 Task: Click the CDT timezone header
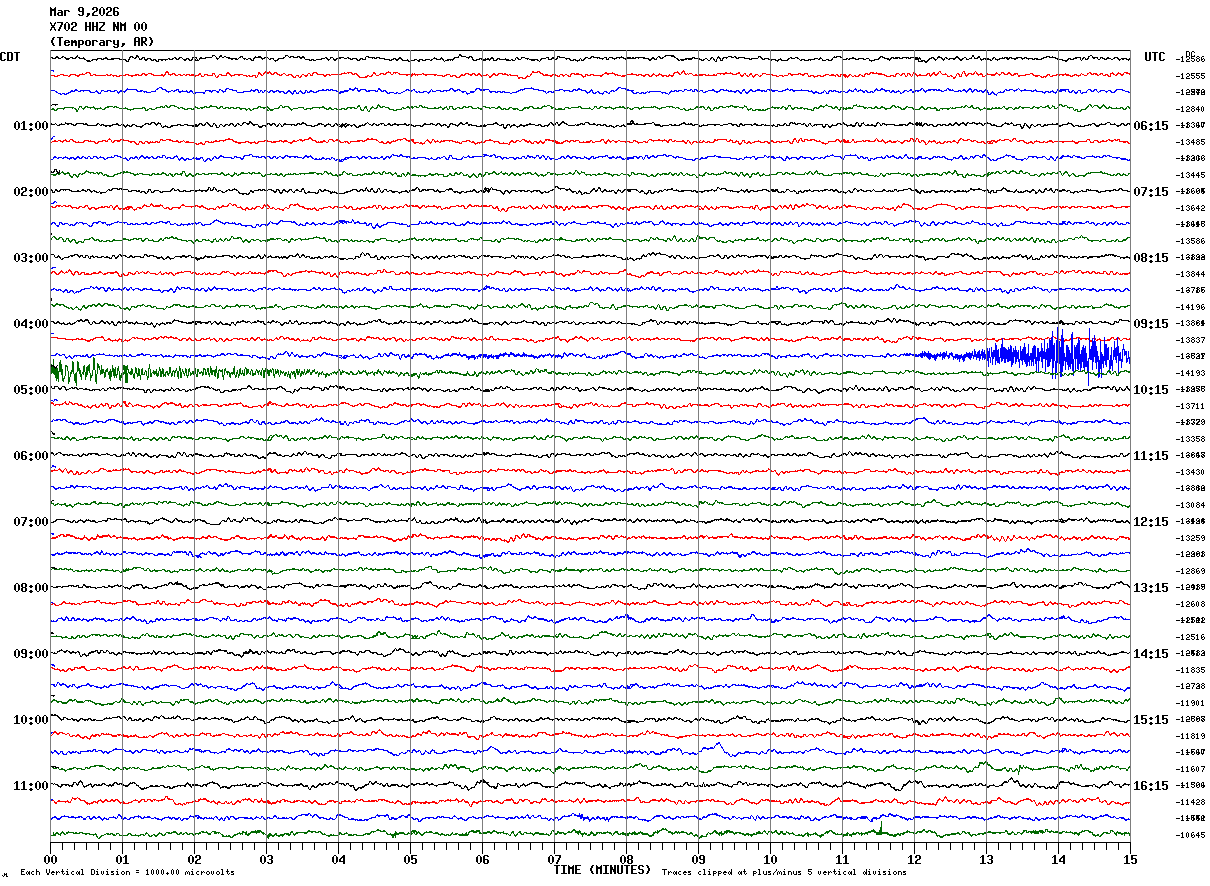click(x=10, y=57)
